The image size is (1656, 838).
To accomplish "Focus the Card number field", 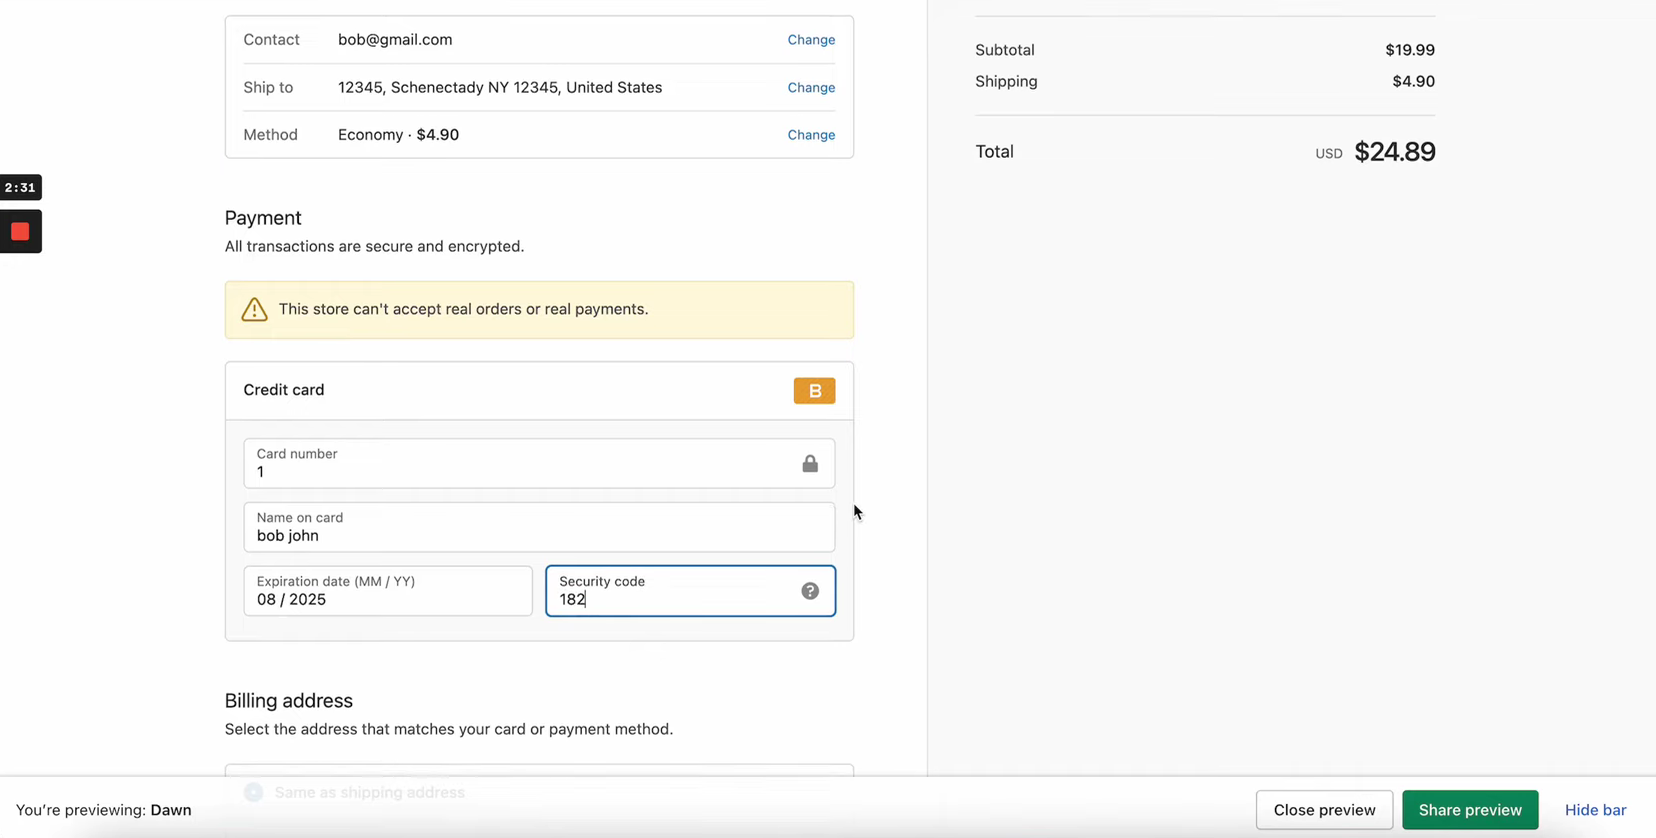I will point(539,463).
